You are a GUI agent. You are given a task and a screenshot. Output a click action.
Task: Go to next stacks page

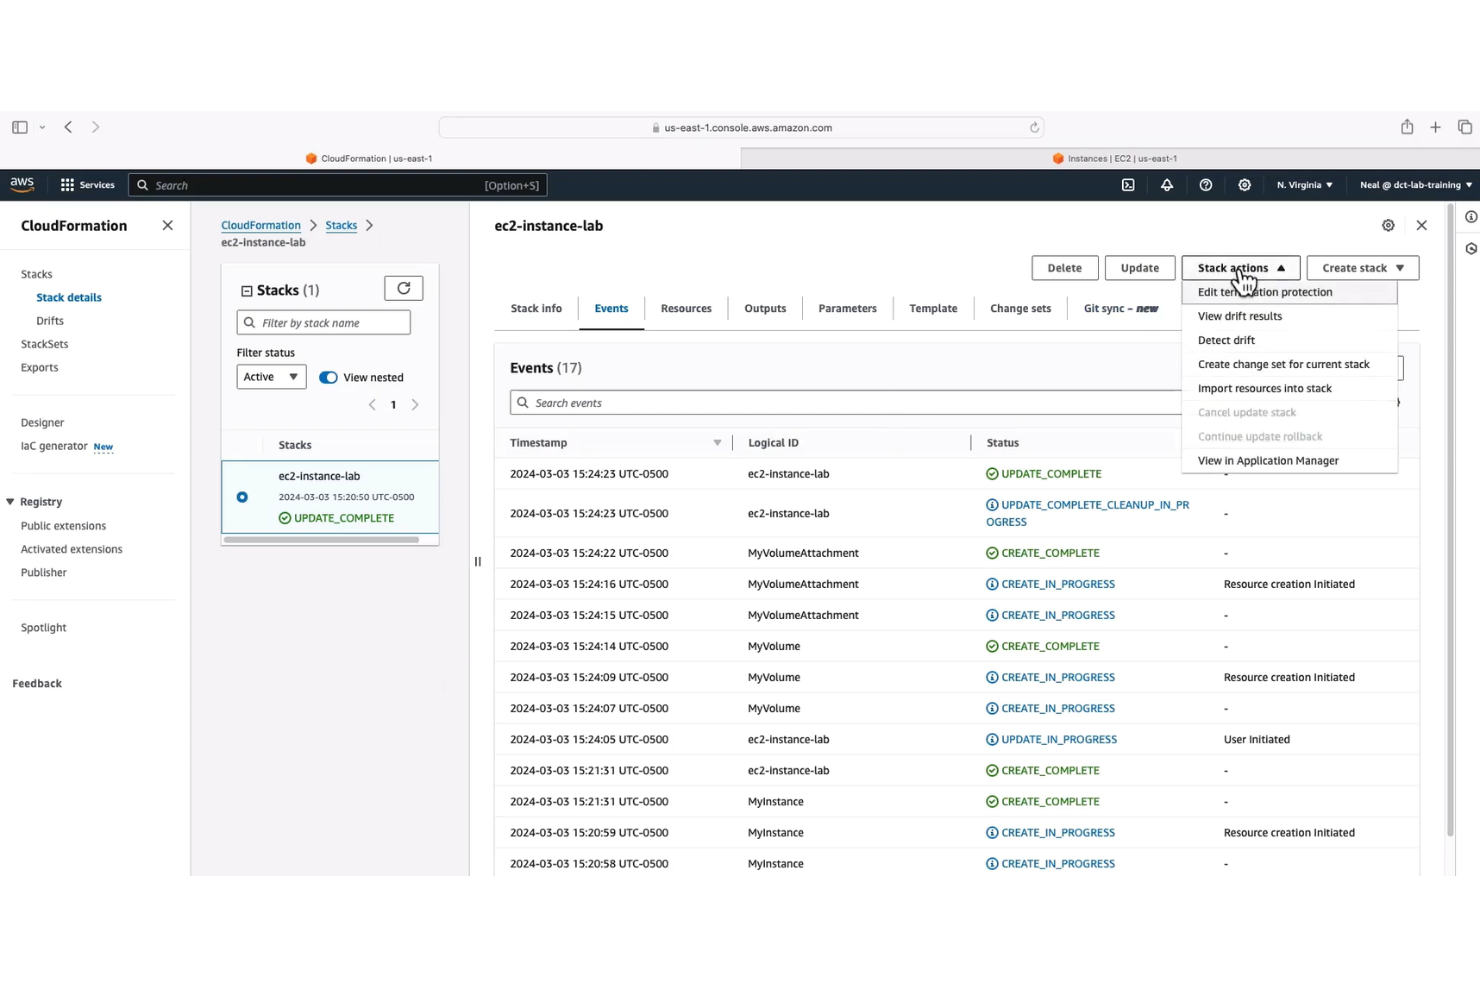(x=415, y=405)
